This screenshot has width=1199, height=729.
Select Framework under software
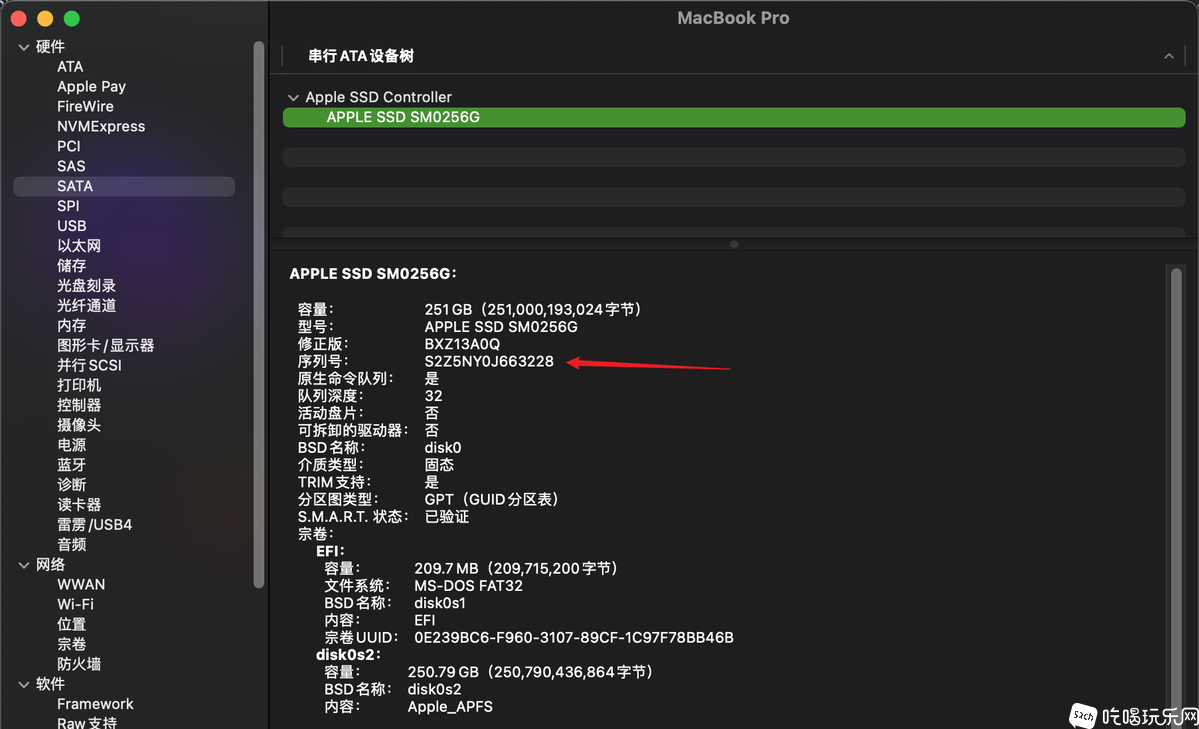click(x=95, y=703)
